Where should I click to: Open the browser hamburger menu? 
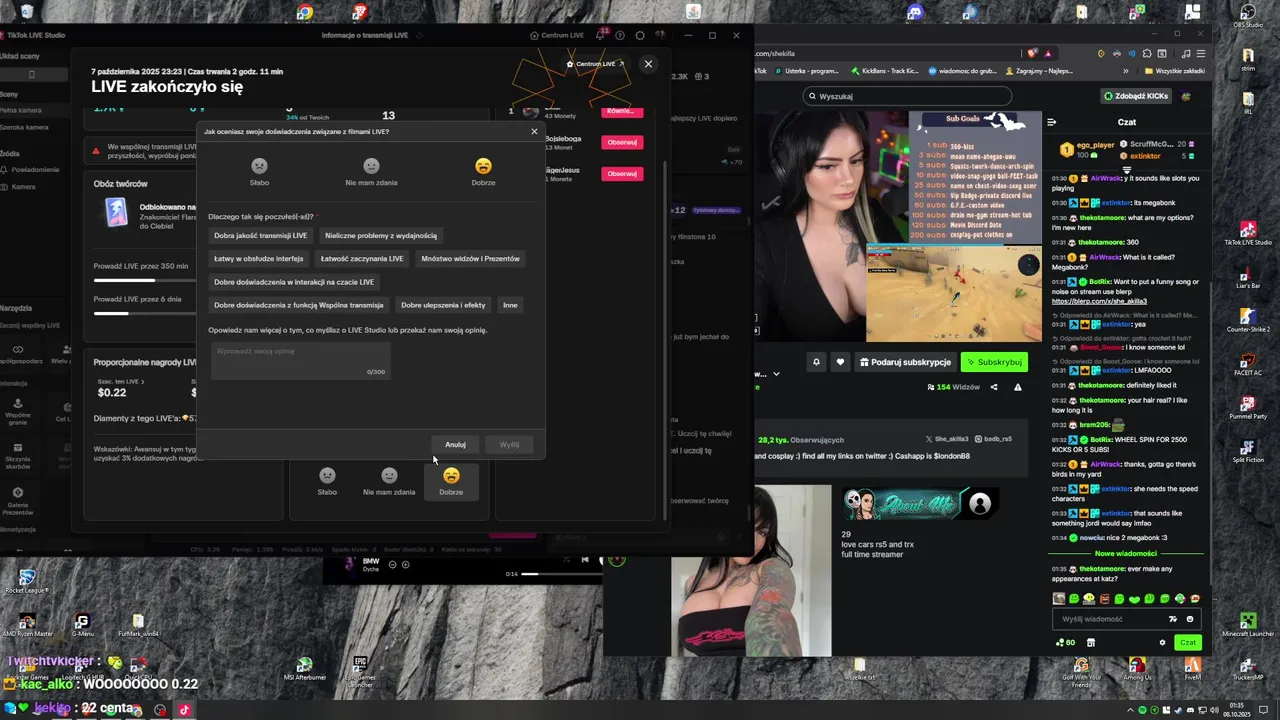pos(1201,53)
